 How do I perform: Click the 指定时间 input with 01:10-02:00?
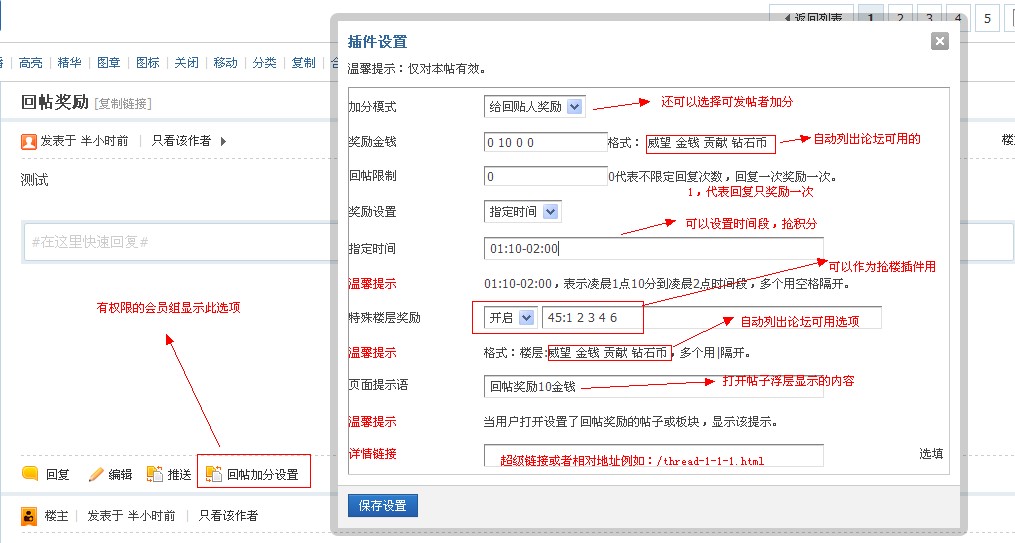(x=653, y=249)
